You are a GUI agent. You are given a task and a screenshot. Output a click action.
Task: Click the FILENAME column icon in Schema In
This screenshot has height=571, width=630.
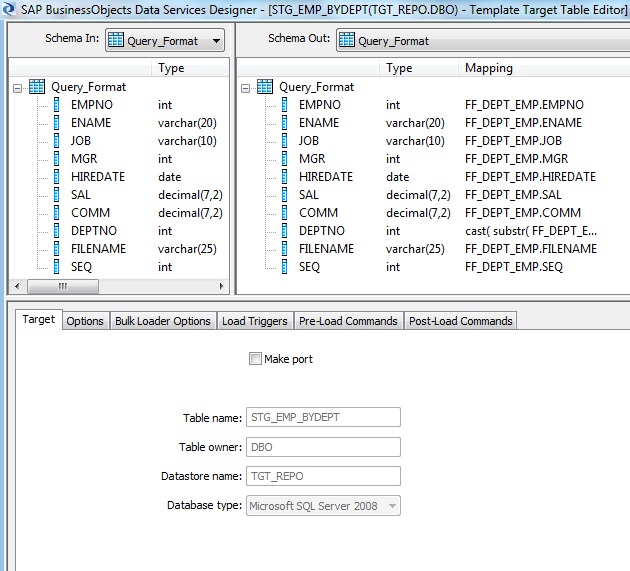coord(57,249)
